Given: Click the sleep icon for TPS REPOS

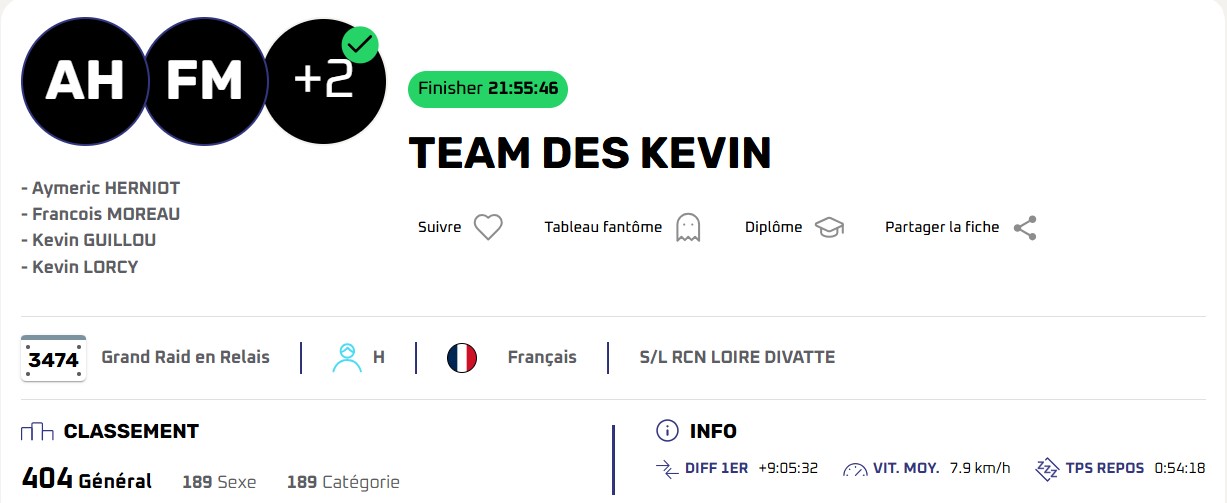Looking at the screenshot, I should 1047,468.
